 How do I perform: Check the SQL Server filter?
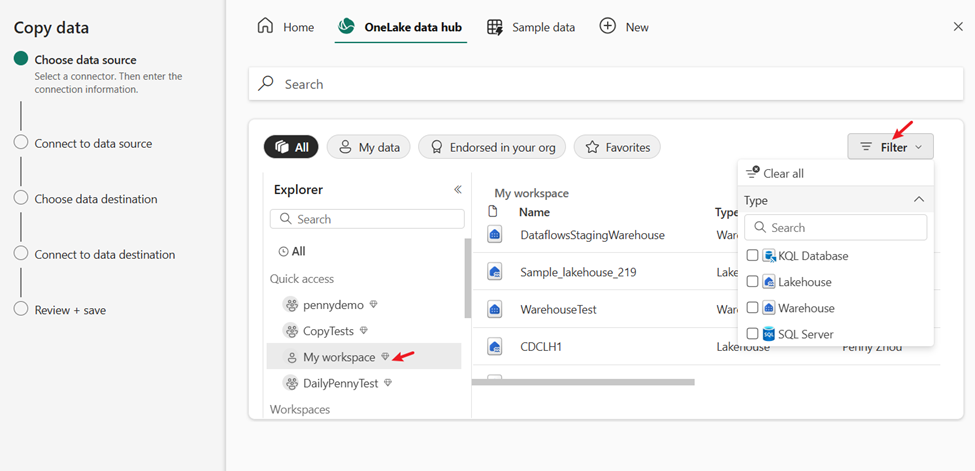[752, 334]
